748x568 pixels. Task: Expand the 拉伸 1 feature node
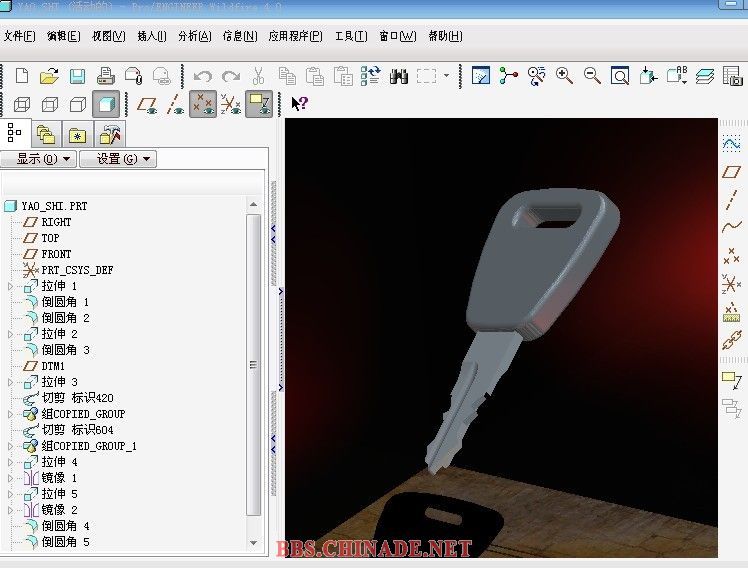[x=11, y=286]
